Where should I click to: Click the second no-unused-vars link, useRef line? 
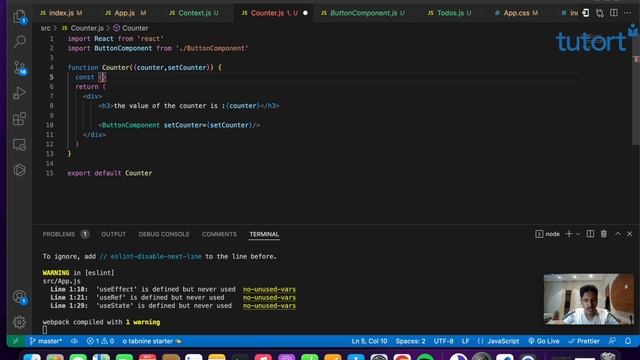point(269,298)
